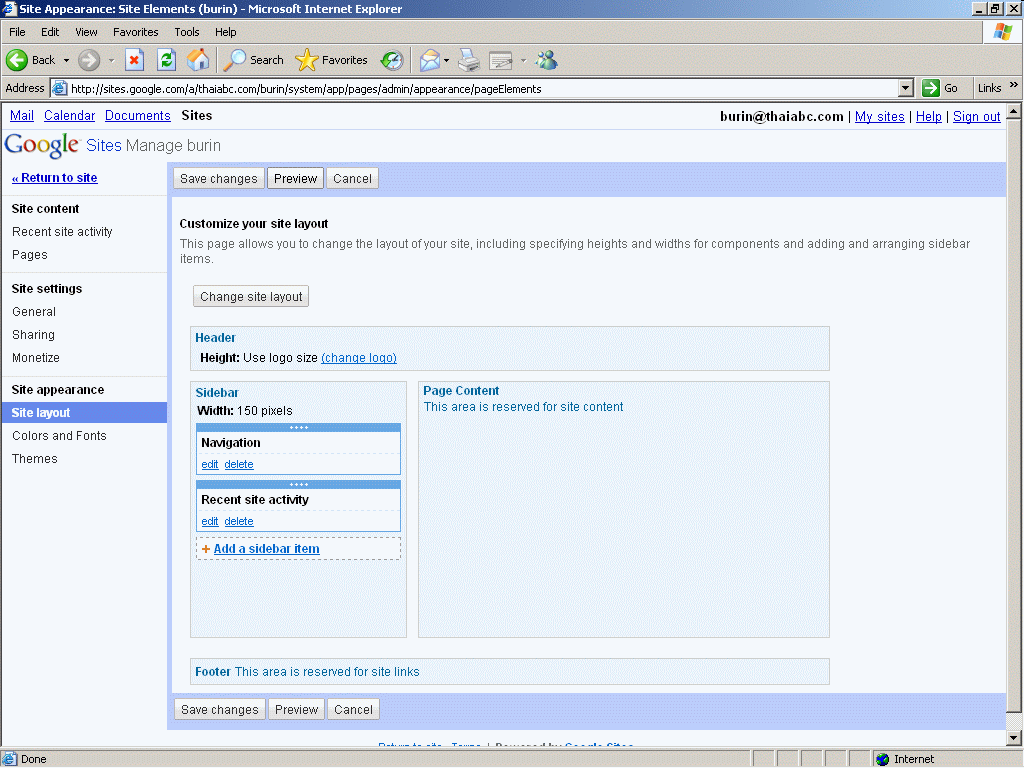Click the Print icon
Image resolution: width=1024 pixels, height=768 pixels.
click(x=469, y=60)
